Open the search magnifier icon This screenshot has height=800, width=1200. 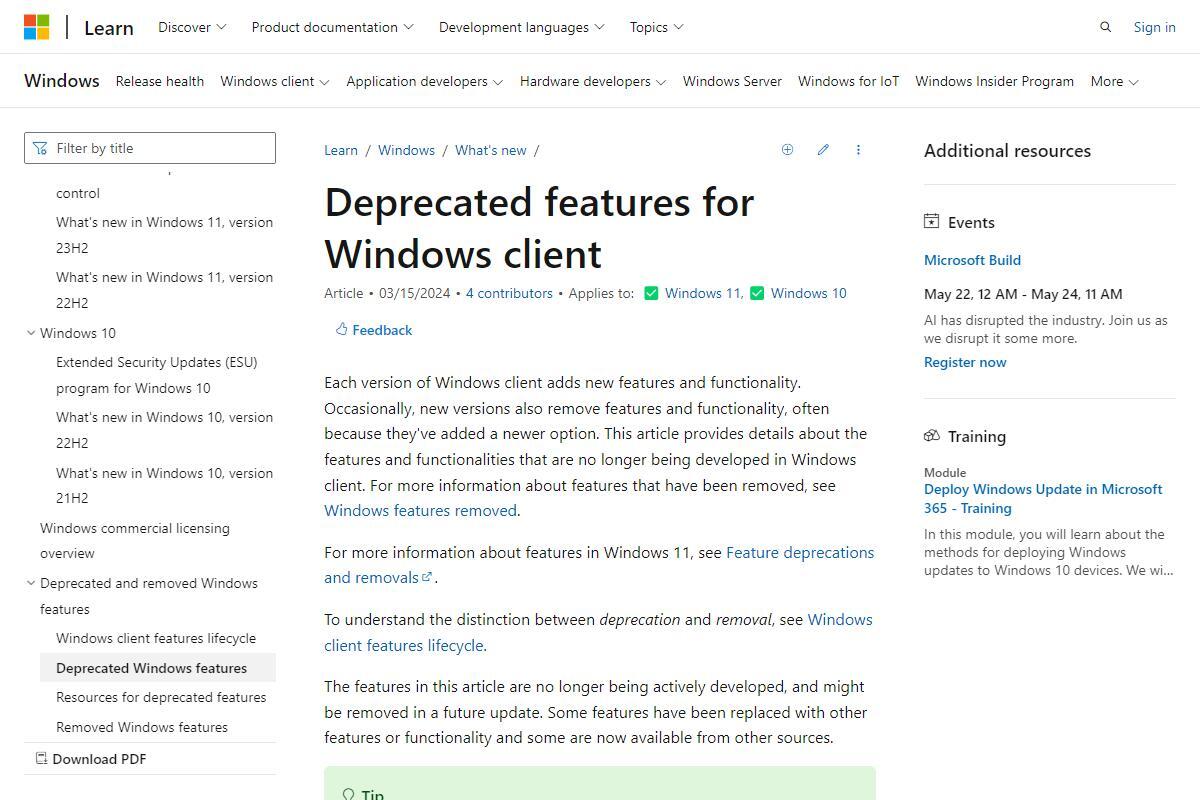click(1105, 27)
